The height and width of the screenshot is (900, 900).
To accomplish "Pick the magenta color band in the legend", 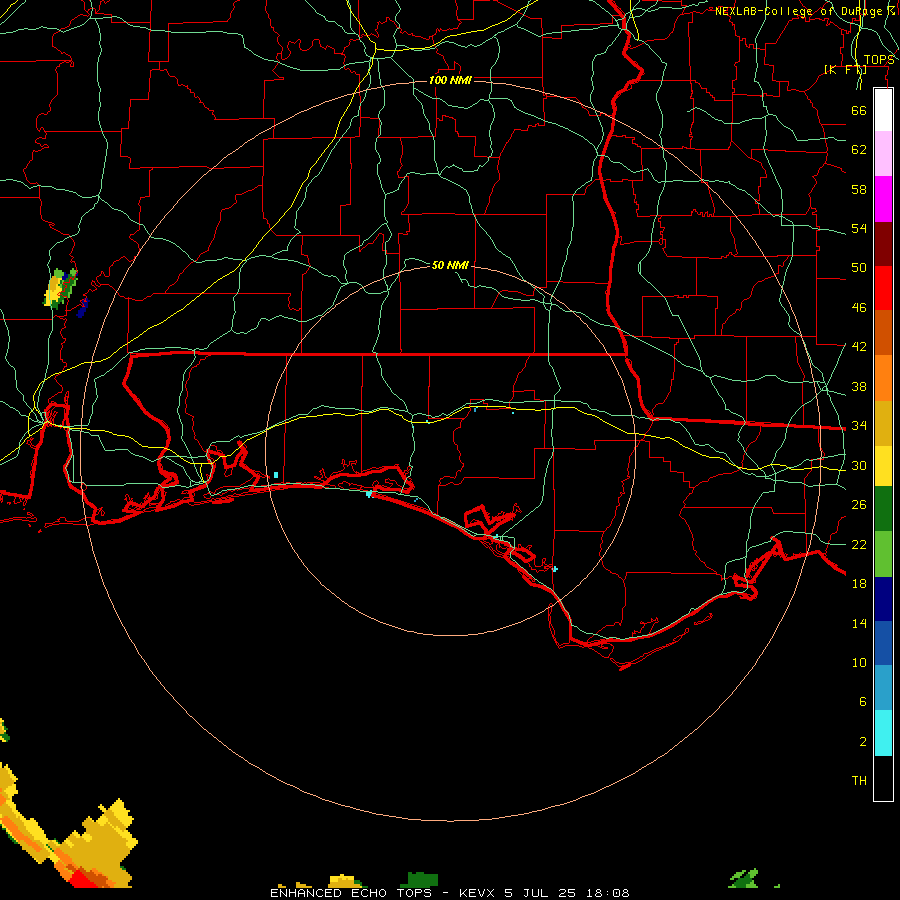I will [883, 199].
